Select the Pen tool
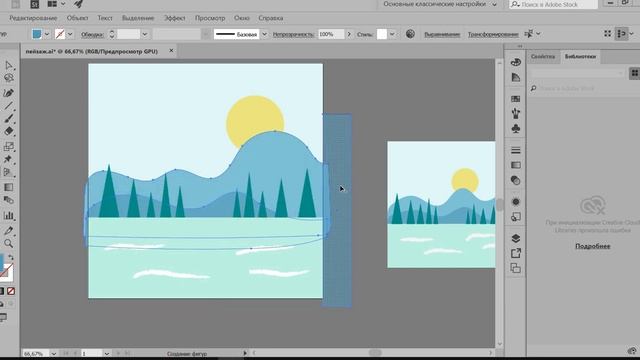 9,93
